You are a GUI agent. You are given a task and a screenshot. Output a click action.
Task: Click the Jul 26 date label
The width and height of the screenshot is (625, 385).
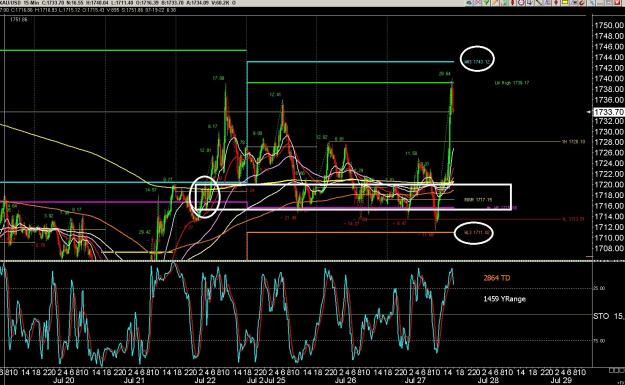pos(345,380)
